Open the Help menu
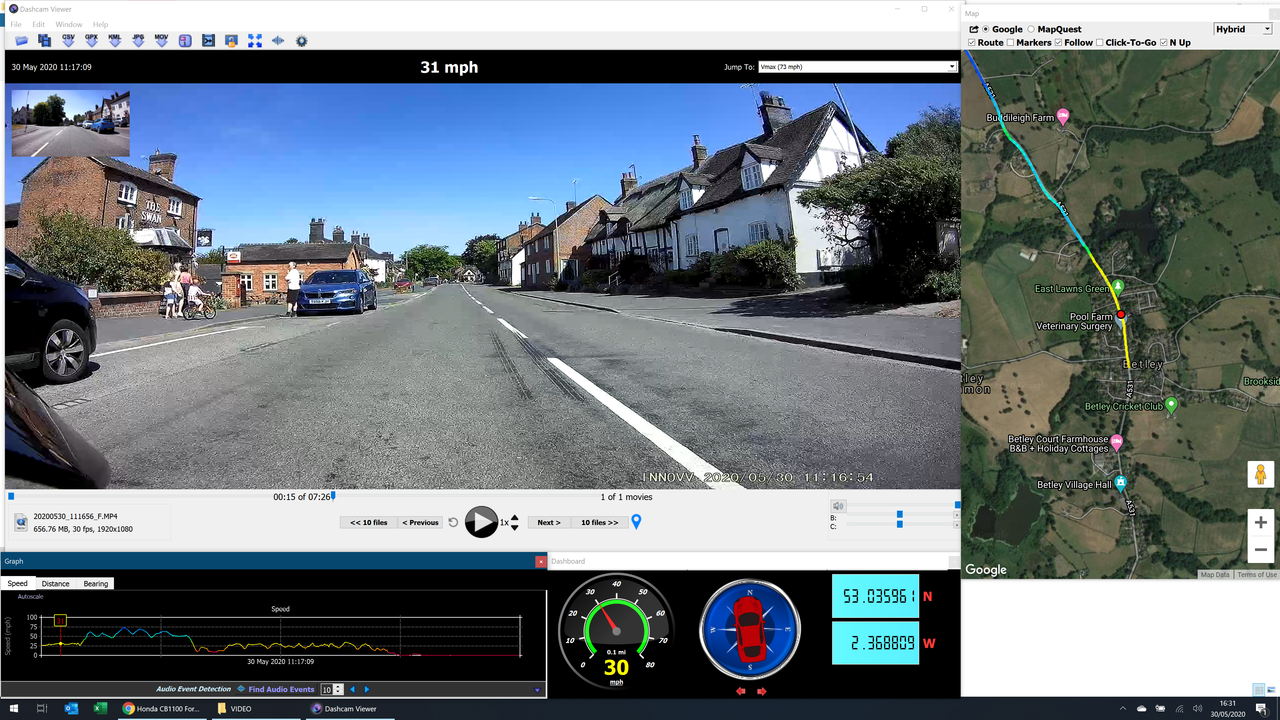The width and height of the screenshot is (1280, 720). point(100,24)
